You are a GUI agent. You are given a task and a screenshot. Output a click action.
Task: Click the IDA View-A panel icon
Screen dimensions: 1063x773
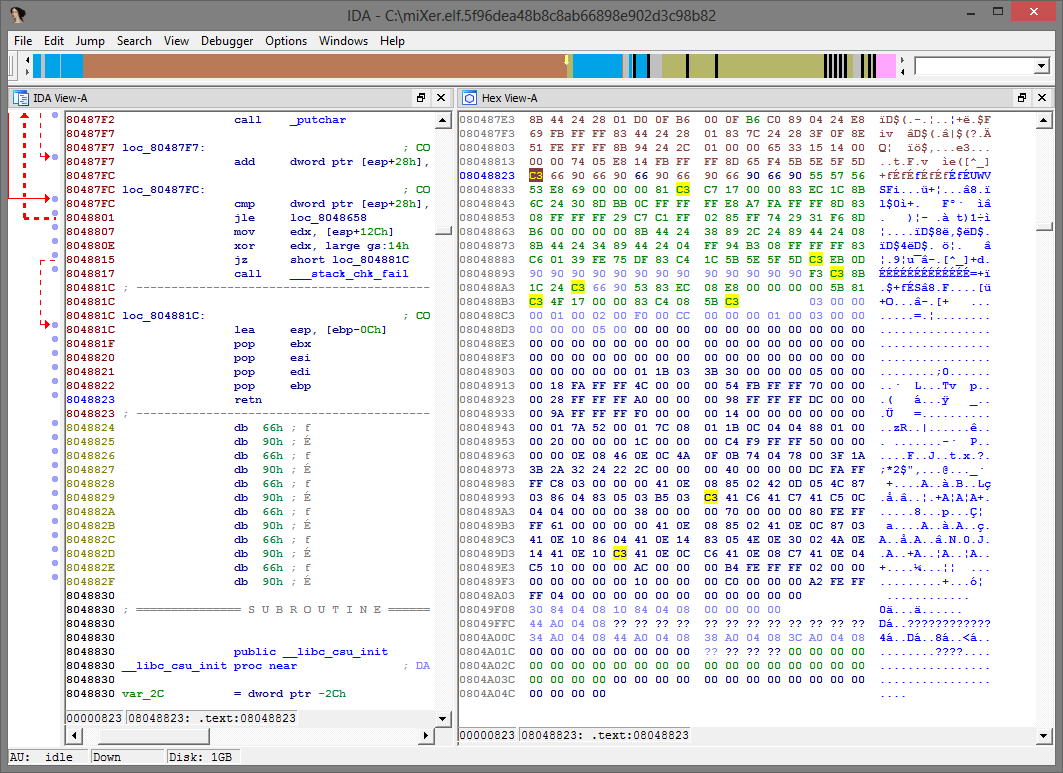[x=21, y=98]
